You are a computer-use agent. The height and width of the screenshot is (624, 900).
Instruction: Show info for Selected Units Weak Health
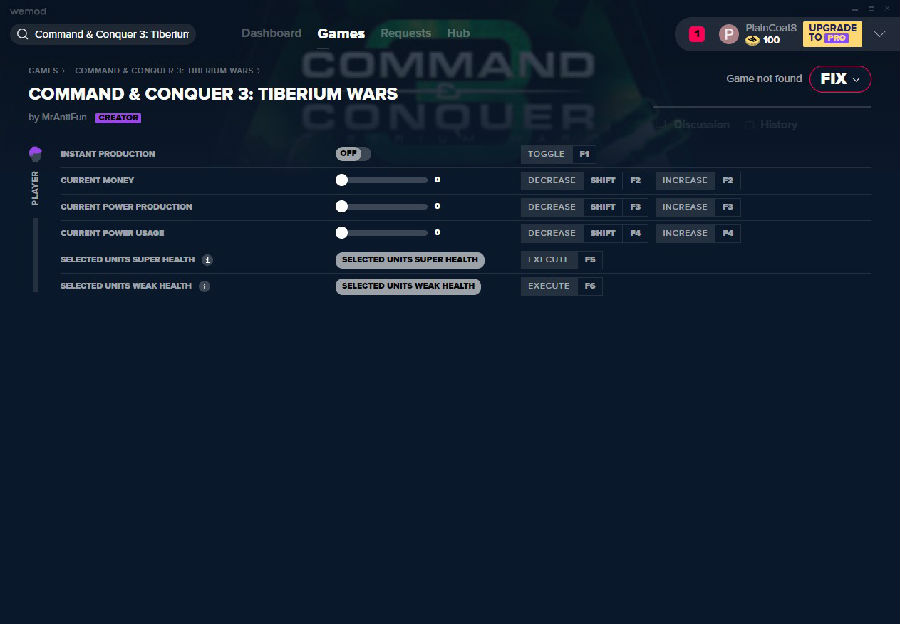pyautogui.click(x=204, y=286)
